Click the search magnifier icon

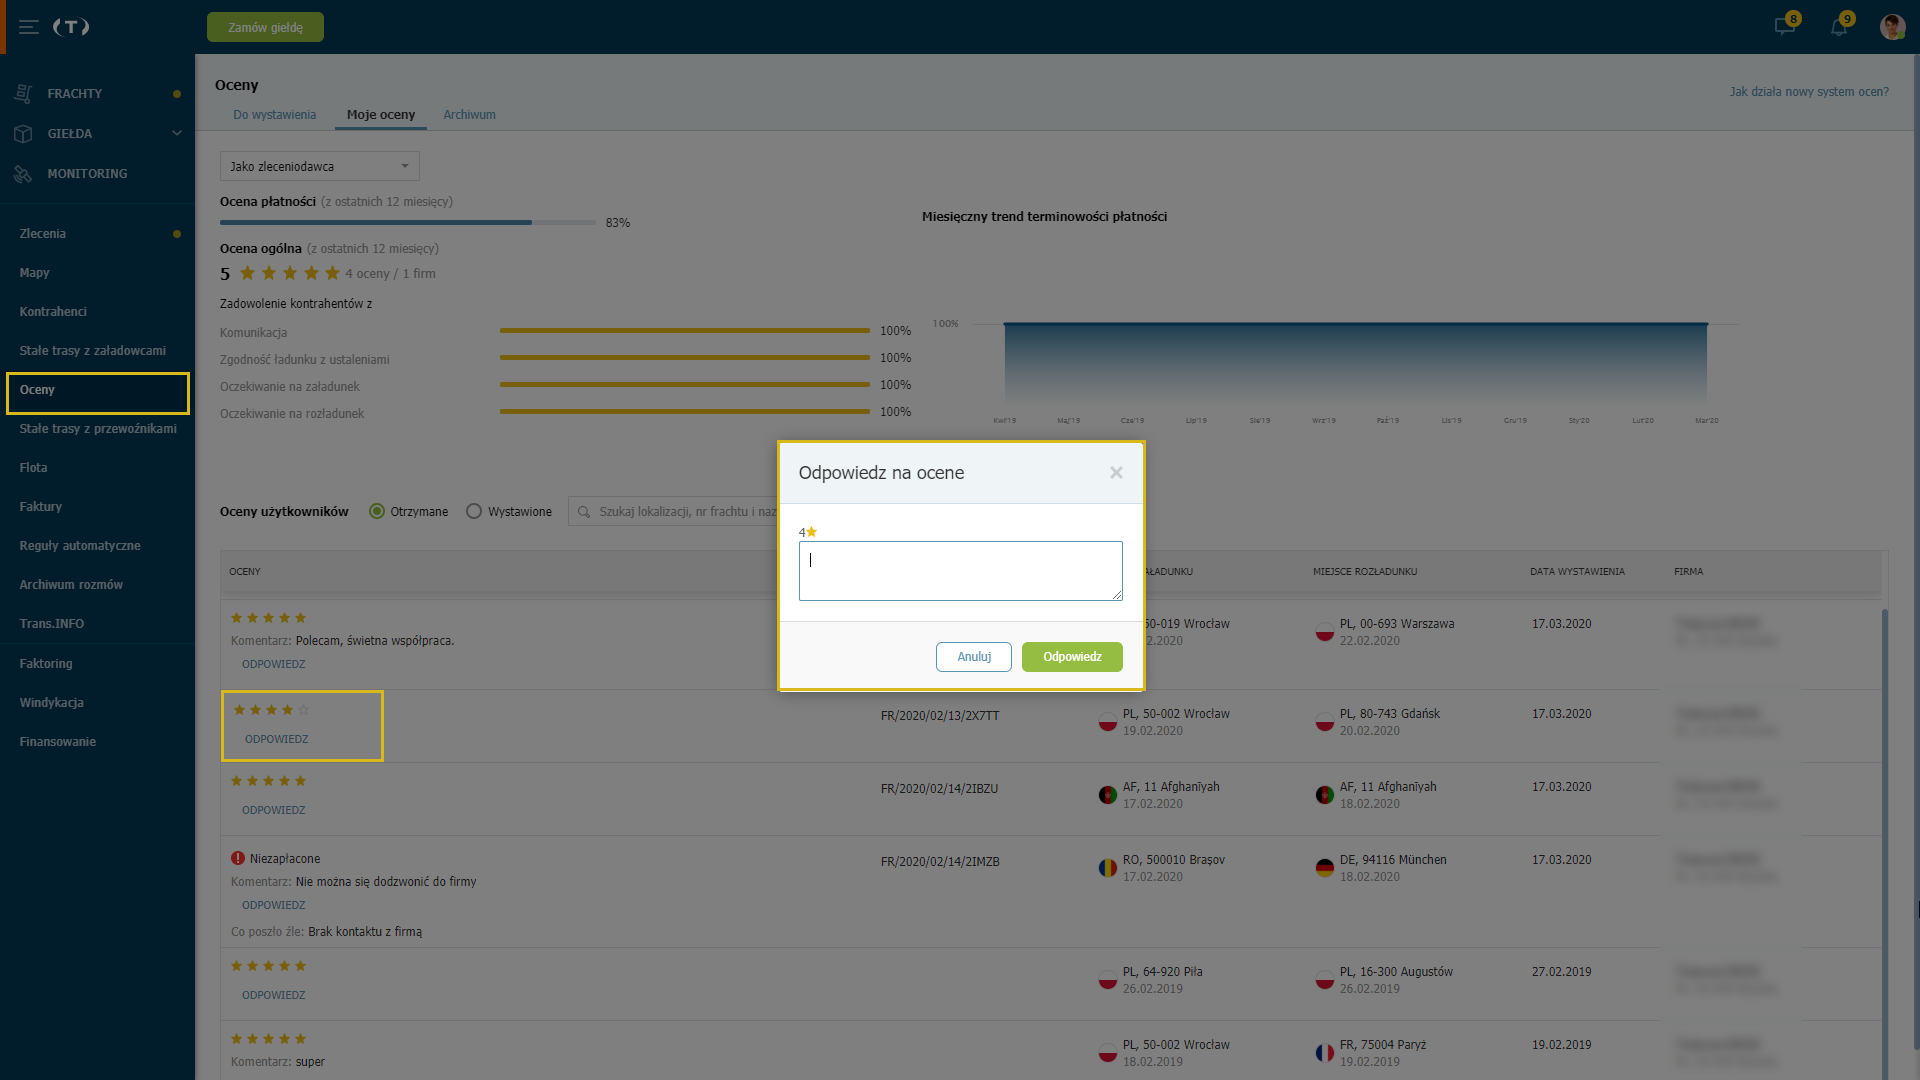pos(584,512)
